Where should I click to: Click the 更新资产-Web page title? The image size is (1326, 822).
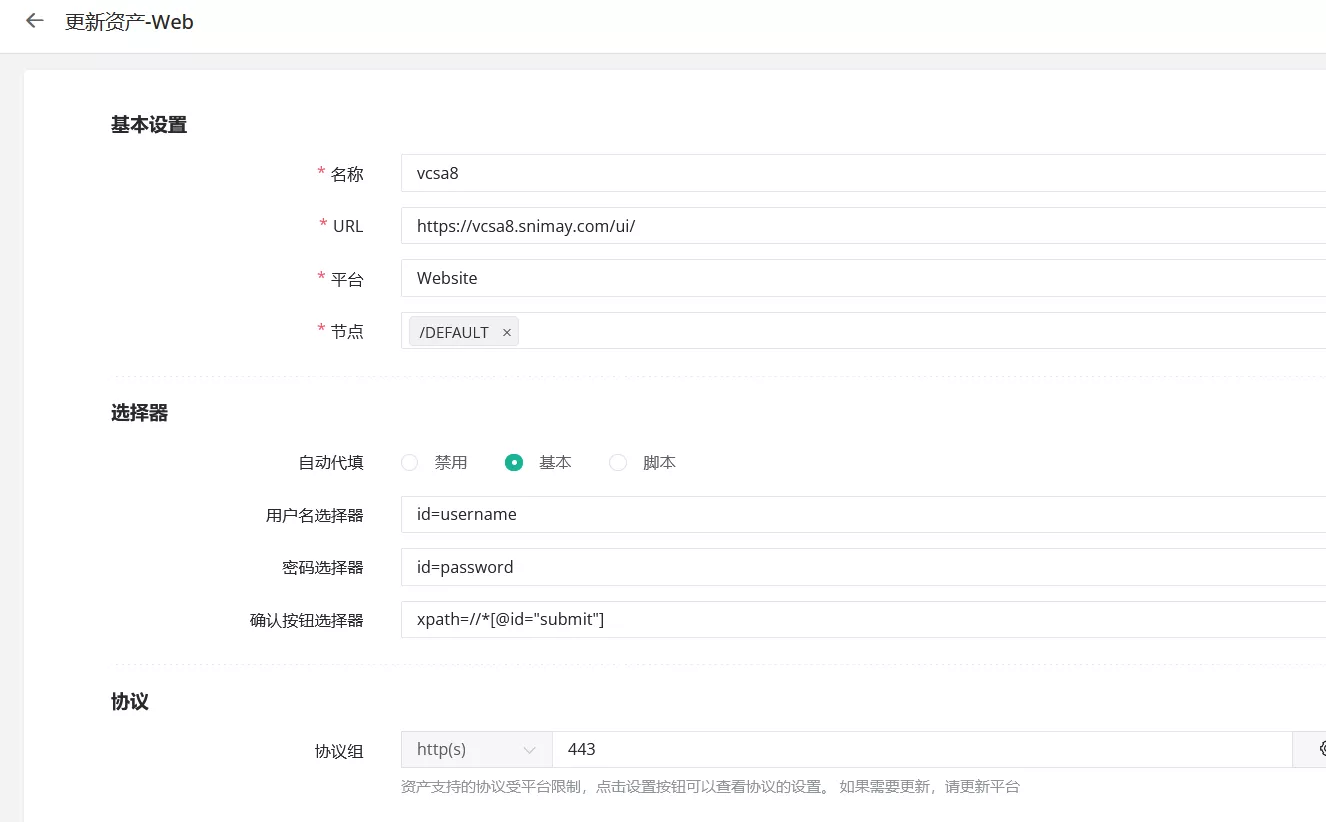[x=129, y=22]
